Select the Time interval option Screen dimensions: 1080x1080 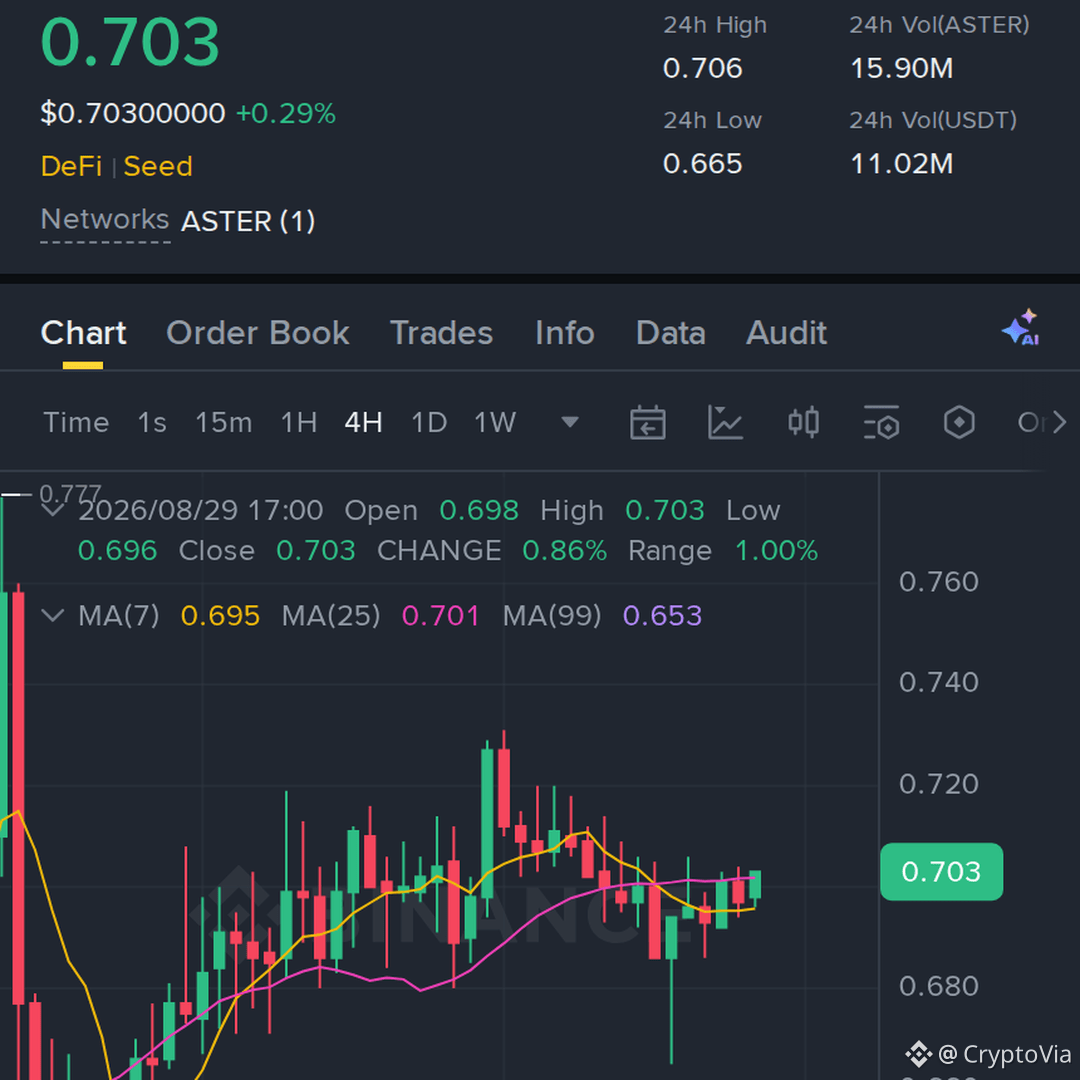click(76, 422)
